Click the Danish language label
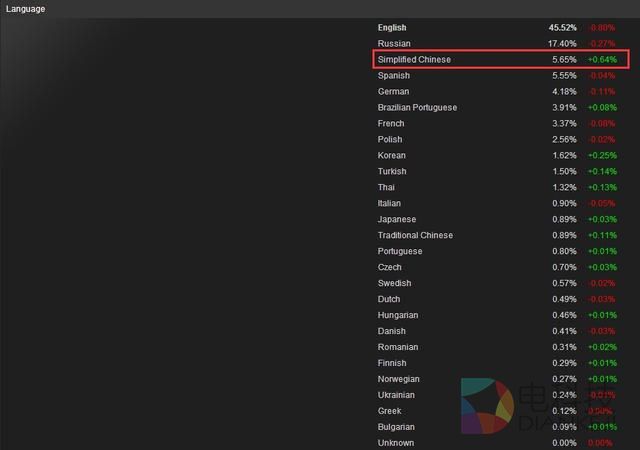The height and width of the screenshot is (450, 640). coord(391,331)
